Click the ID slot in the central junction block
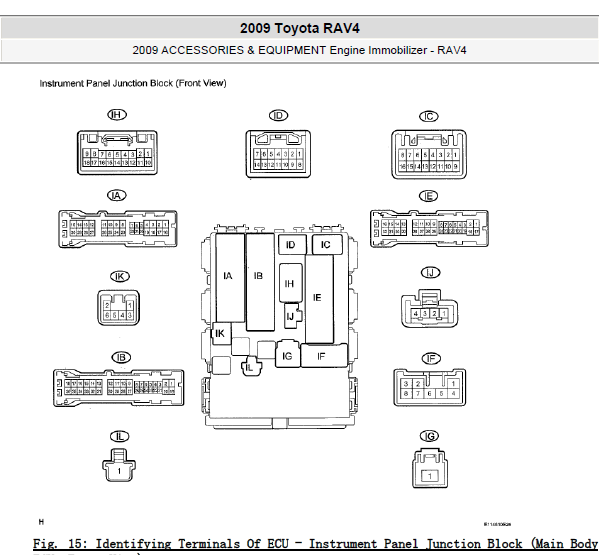Image resolution: width=599 pixels, height=555 pixels. (x=292, y=245)
